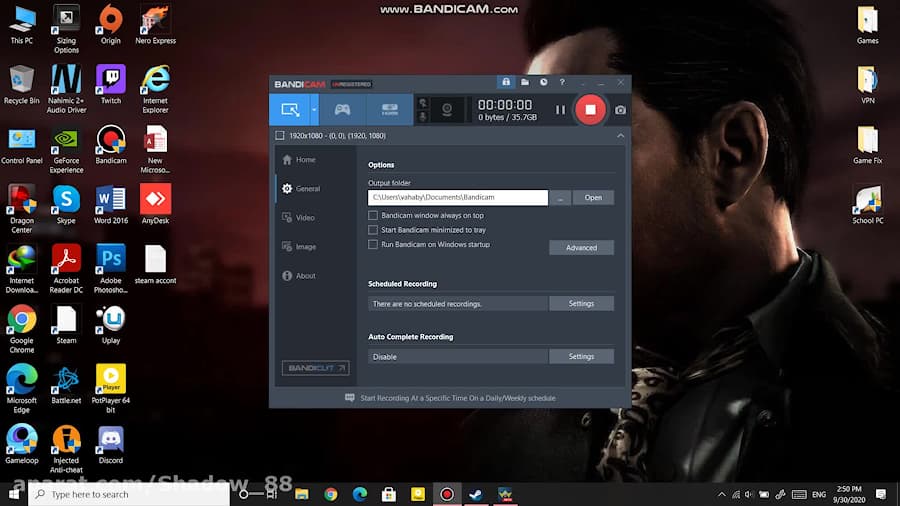Open screen recording mode dropdown arrow

point(314,109)
